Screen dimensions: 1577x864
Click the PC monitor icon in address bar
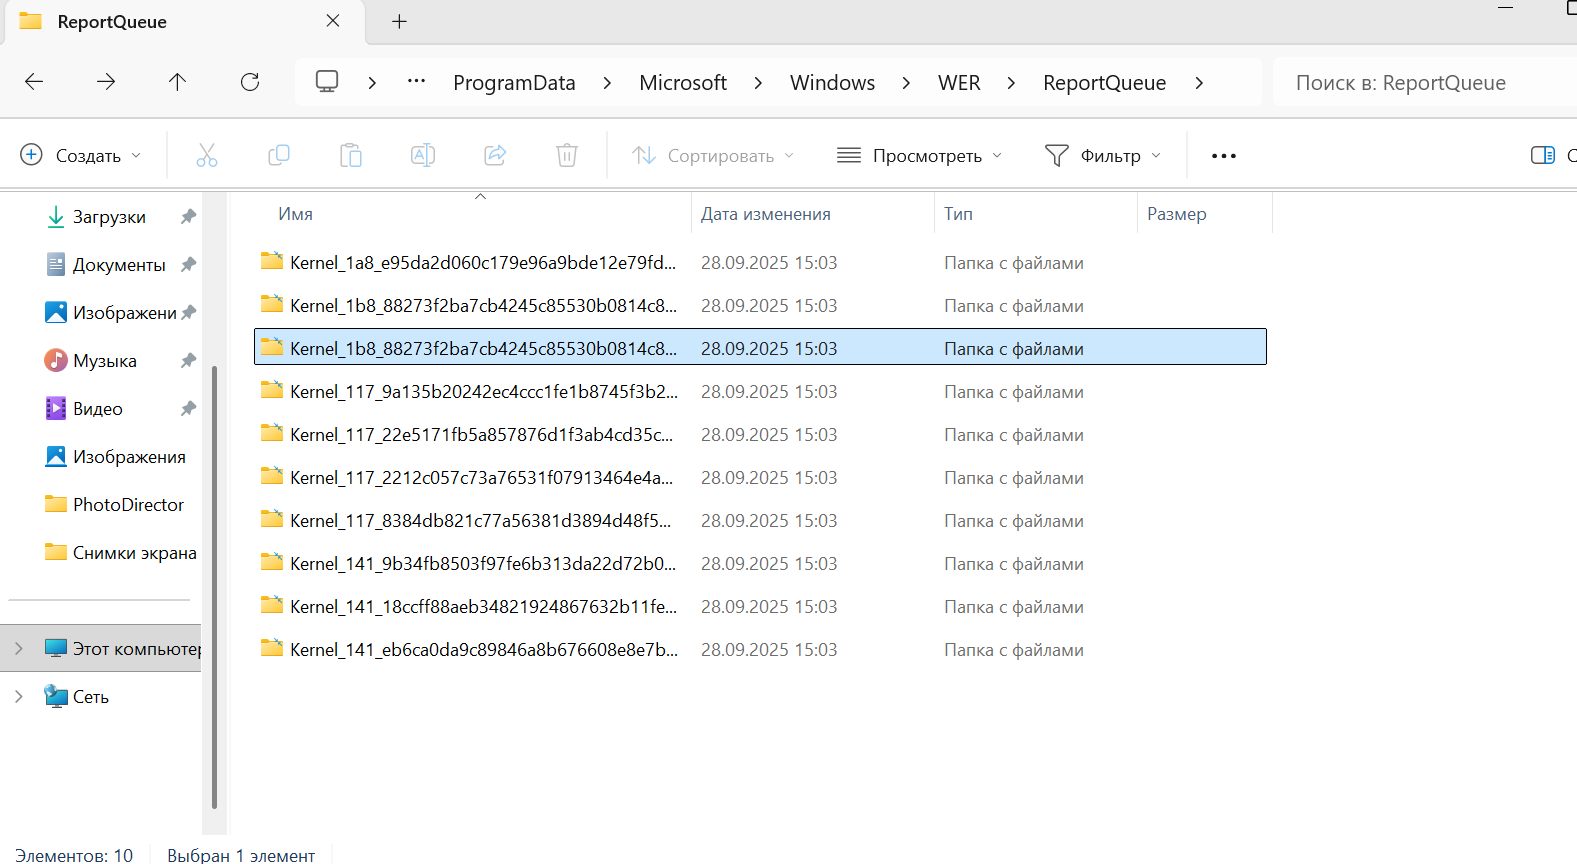click(327, 82)
